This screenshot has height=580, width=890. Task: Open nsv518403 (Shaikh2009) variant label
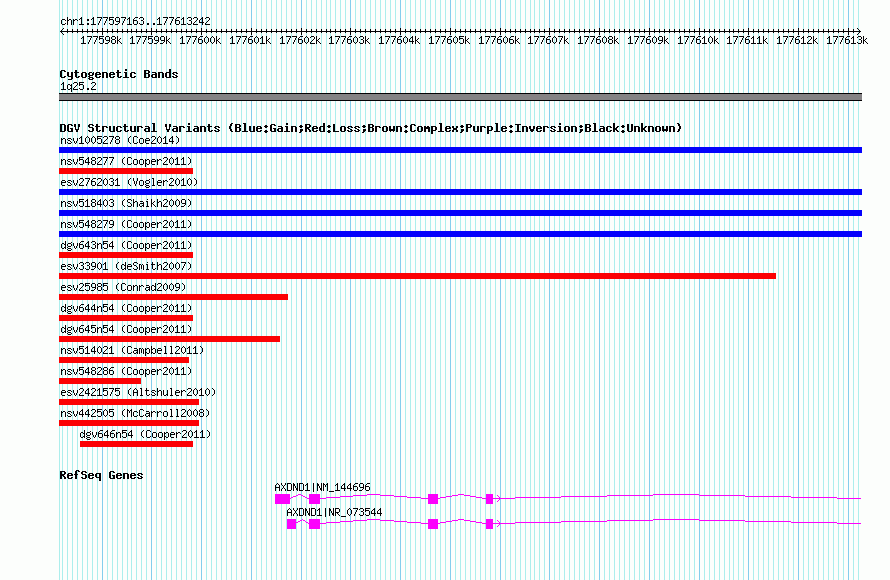coord(126,203)
